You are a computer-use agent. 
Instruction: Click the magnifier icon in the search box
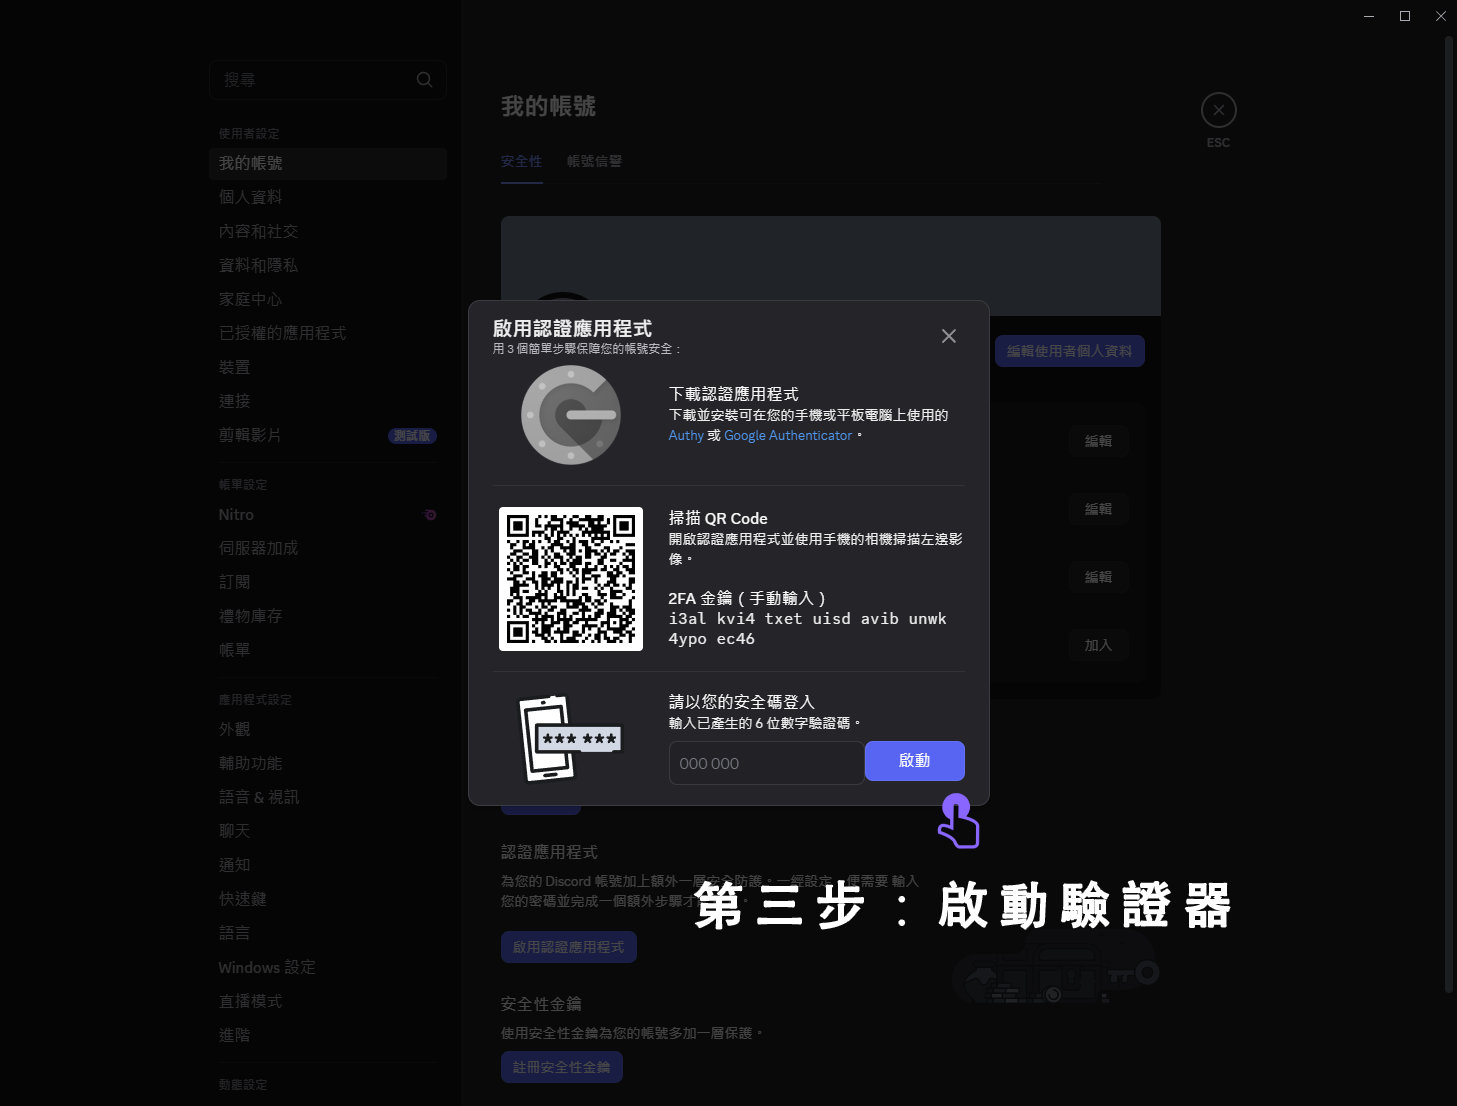point(425,80)
